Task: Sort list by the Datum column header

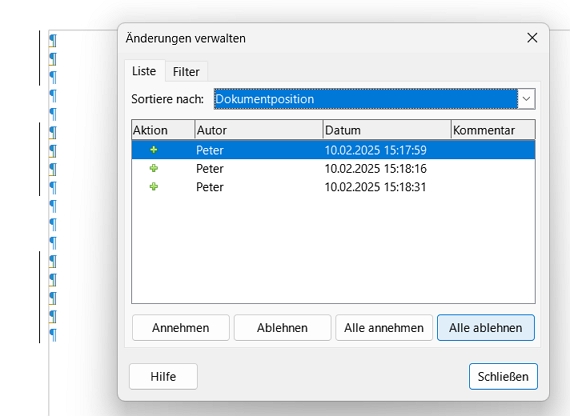Action: (387, 130)
